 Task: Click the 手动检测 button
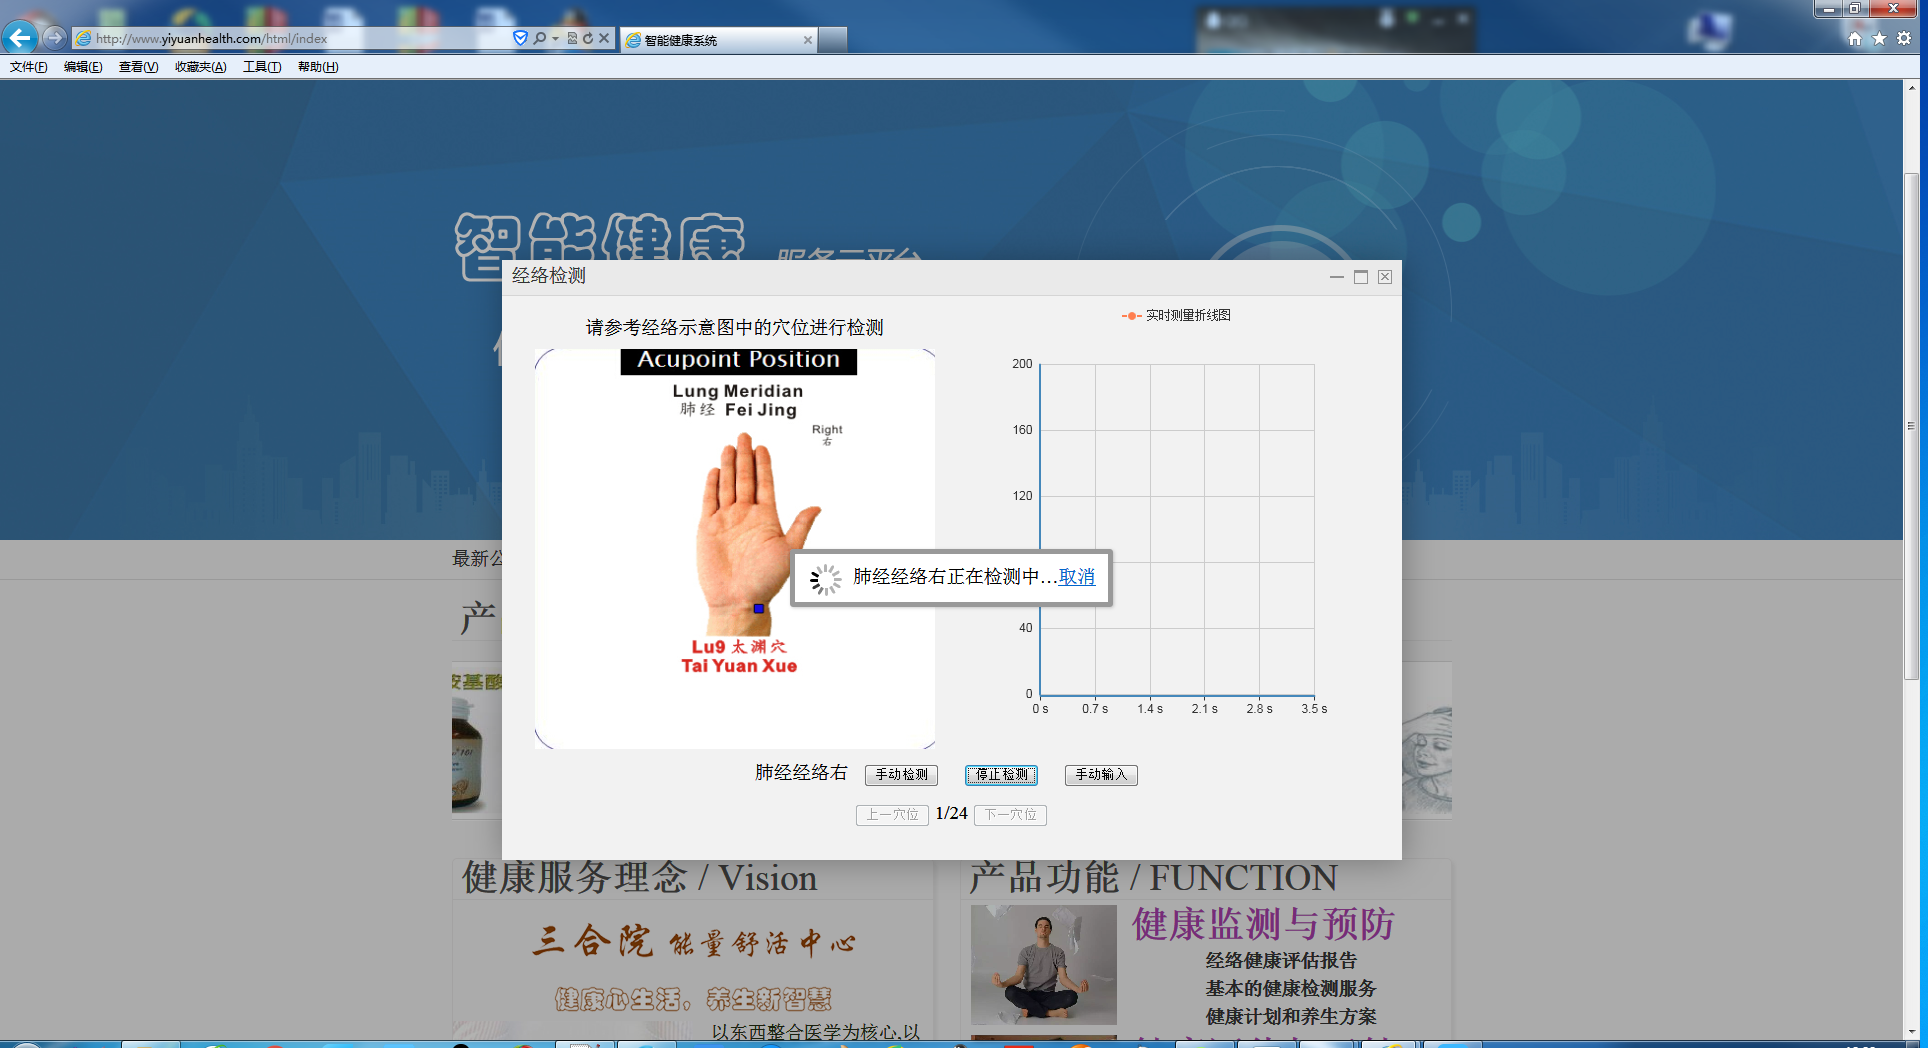point(901,775)
